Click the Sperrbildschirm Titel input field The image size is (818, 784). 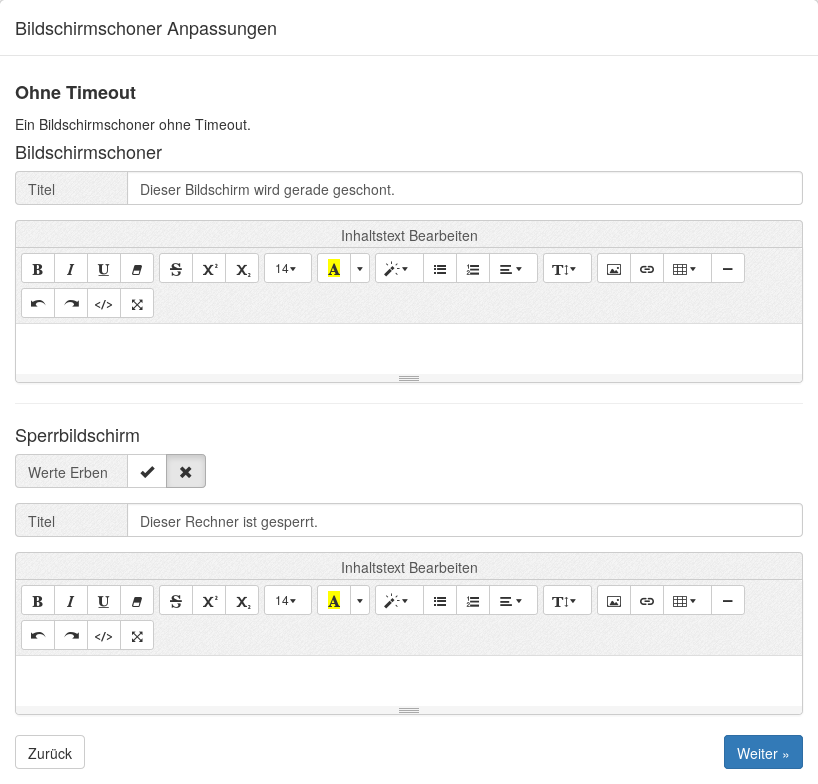pos(464,521)
